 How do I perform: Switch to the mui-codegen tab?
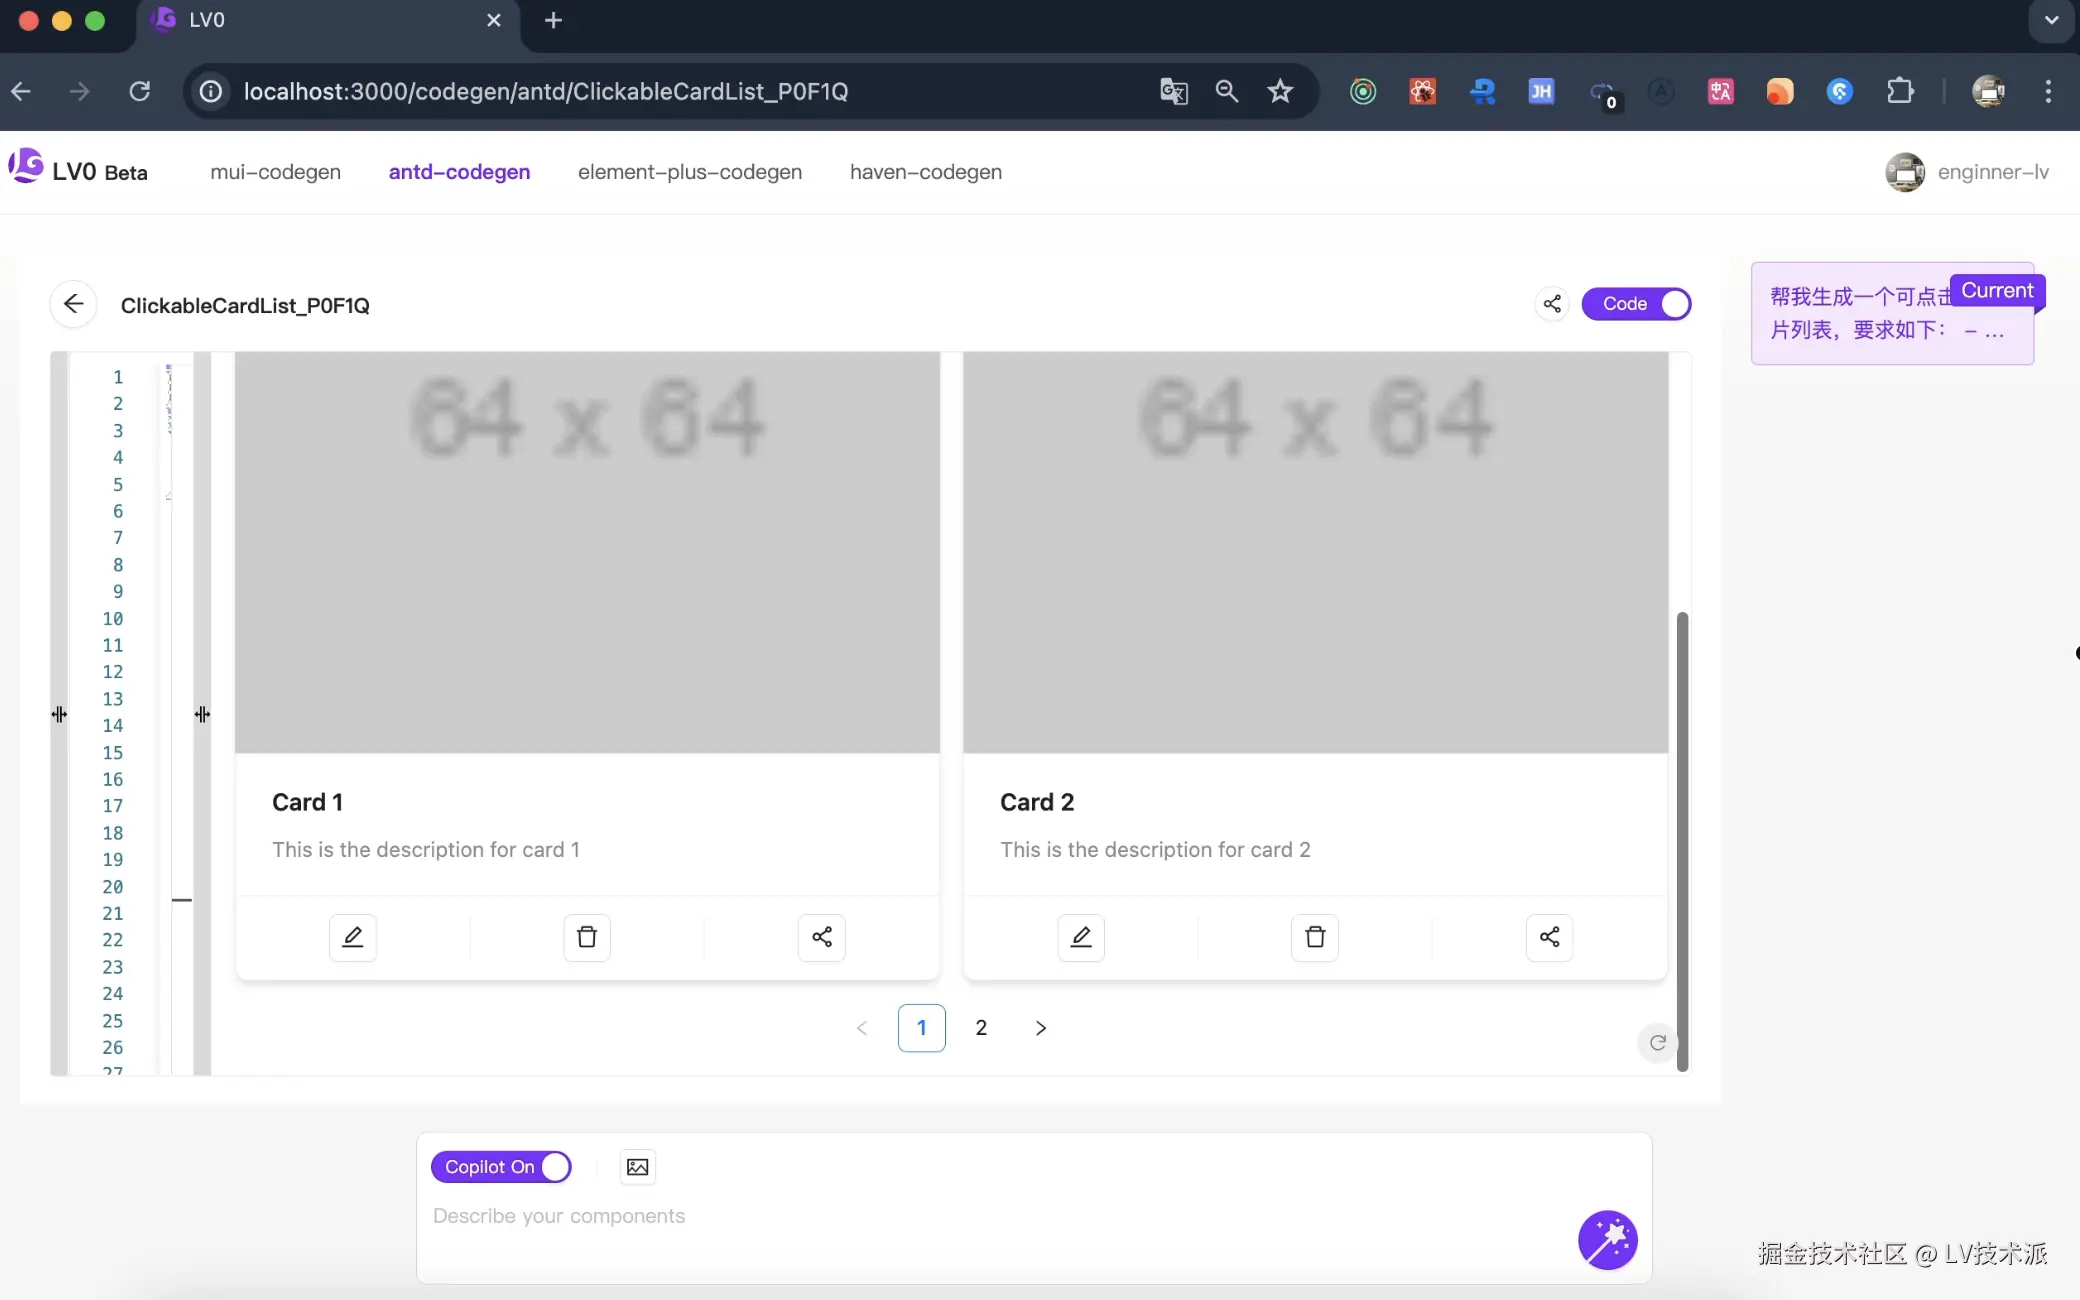pyautogui.click(x=275, y=172)
